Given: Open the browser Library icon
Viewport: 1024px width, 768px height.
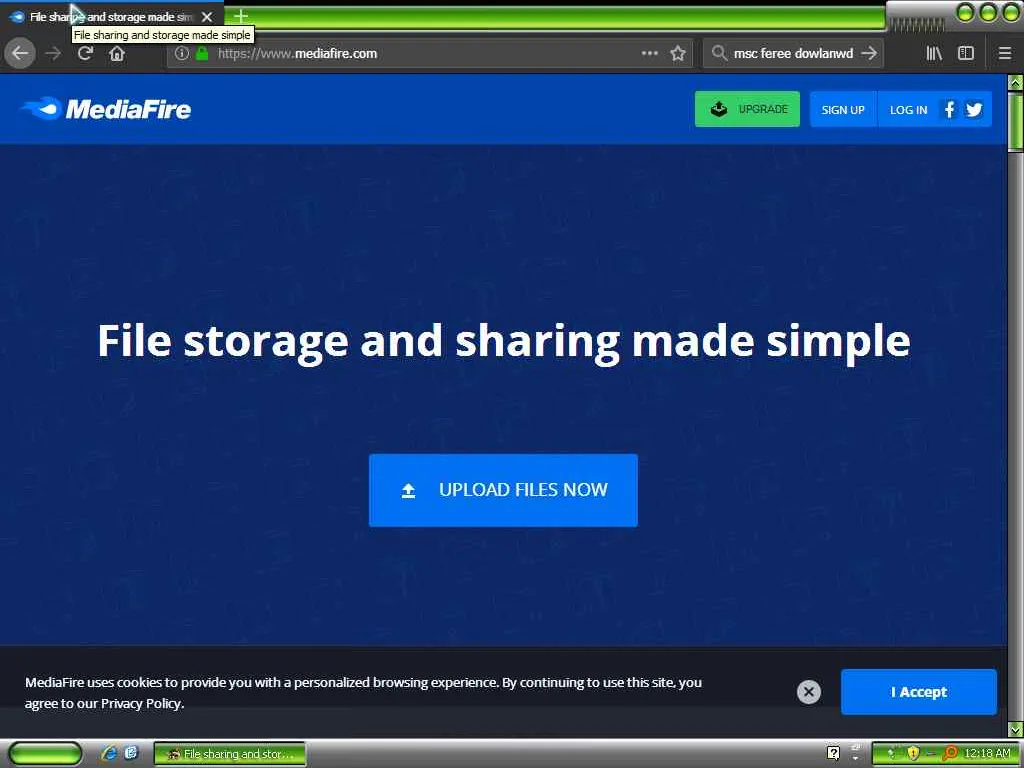Looking at the screenshot, I should coord(934,54).
